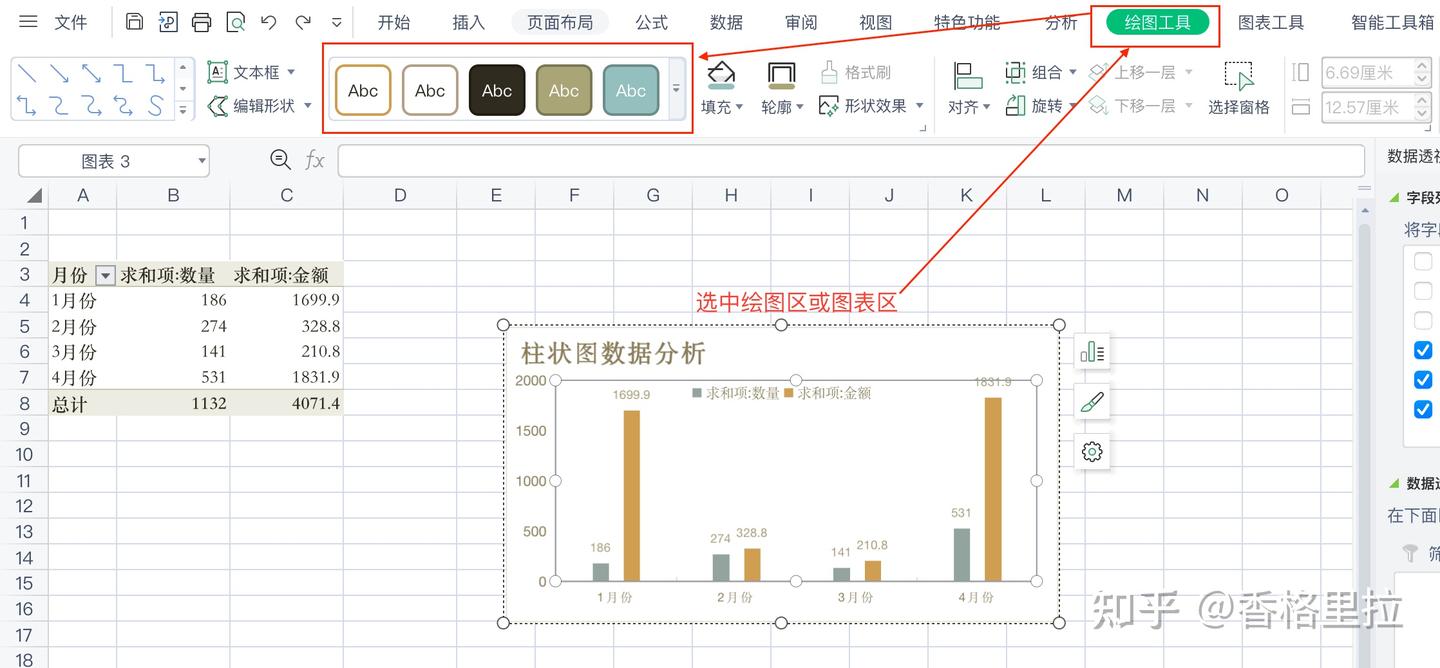The width and height of the screenshot is (1440, 668).
Task: Open the 填充 dropdown arrow
Action: click(x=739, y=107)
